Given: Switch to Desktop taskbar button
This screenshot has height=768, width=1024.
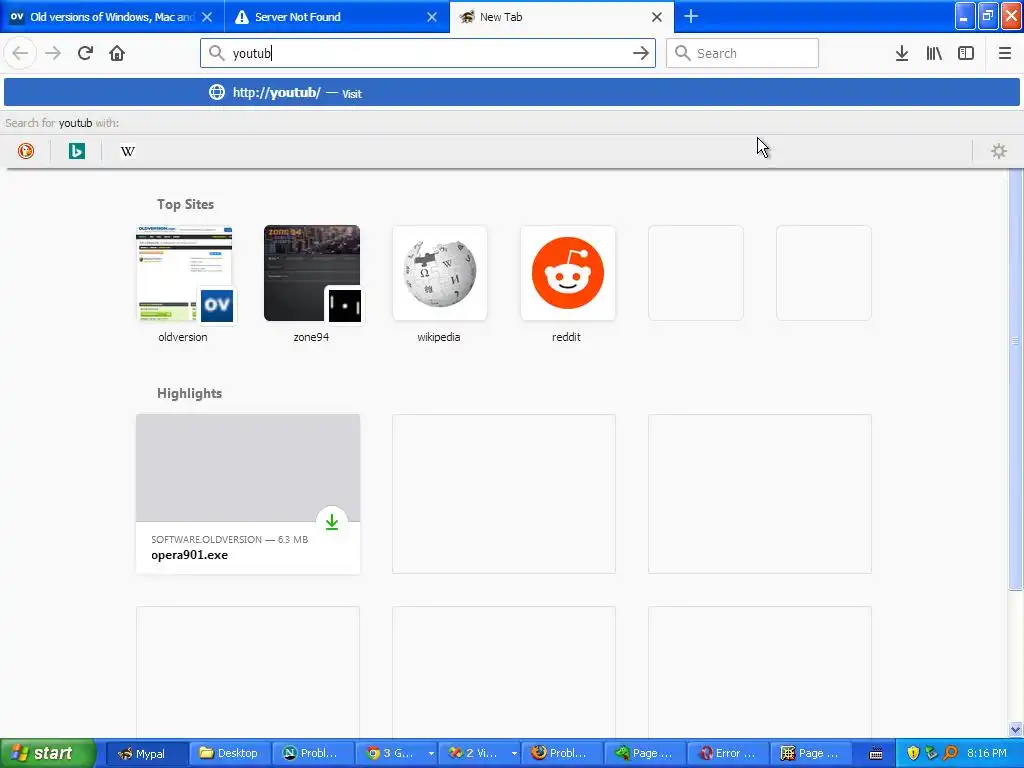Looking at the screenshot, I should pos(230,753).
